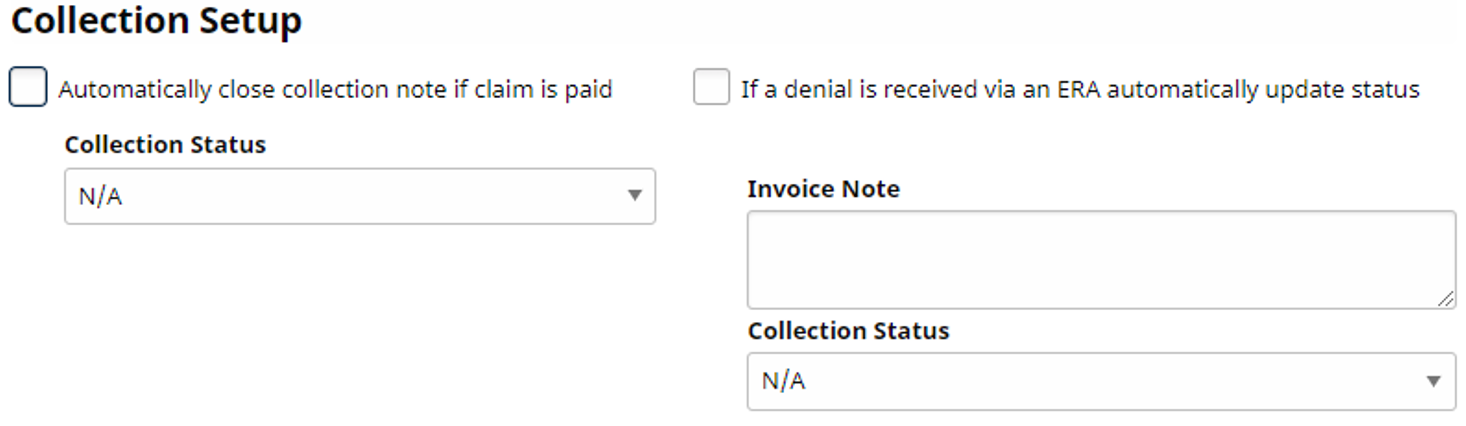Click the arrow icon of left Collection Status
This screenshot has height=426, width=1466.
(x=634, y=196)
